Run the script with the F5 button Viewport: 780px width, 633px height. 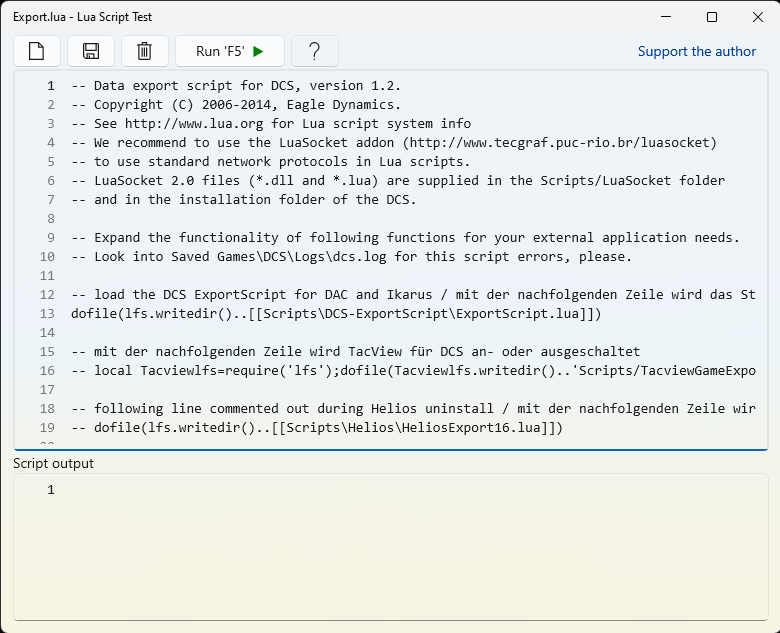230,51
